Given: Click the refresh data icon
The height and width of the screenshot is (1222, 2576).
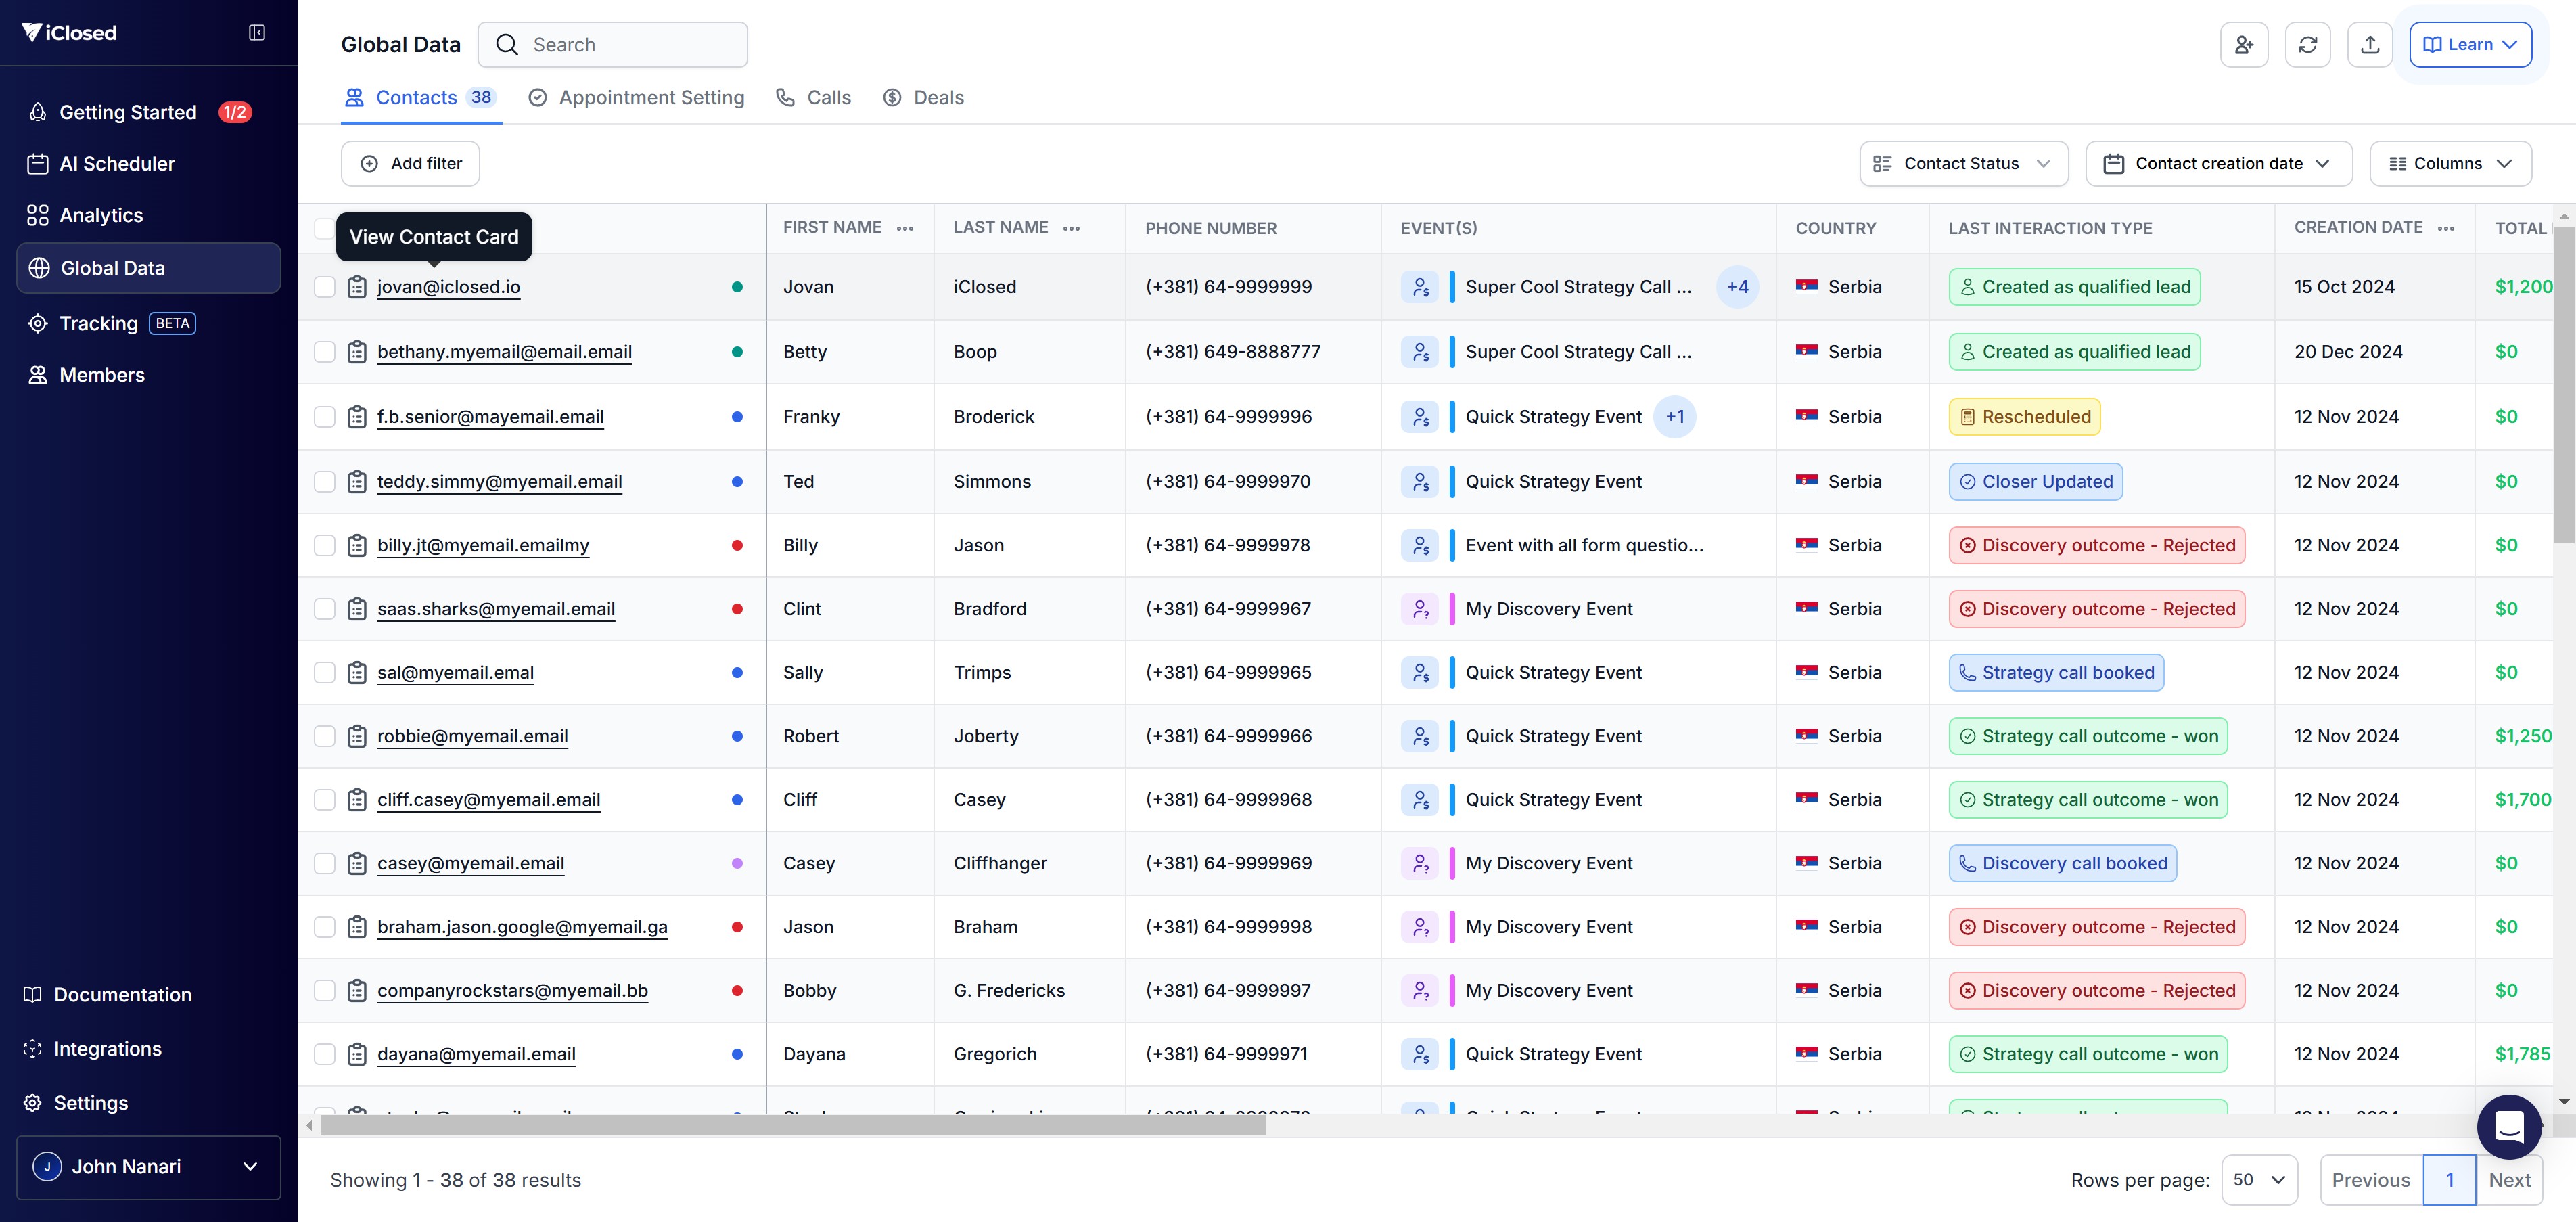Looking at the screenshot, I should (x=2307, y=45).
